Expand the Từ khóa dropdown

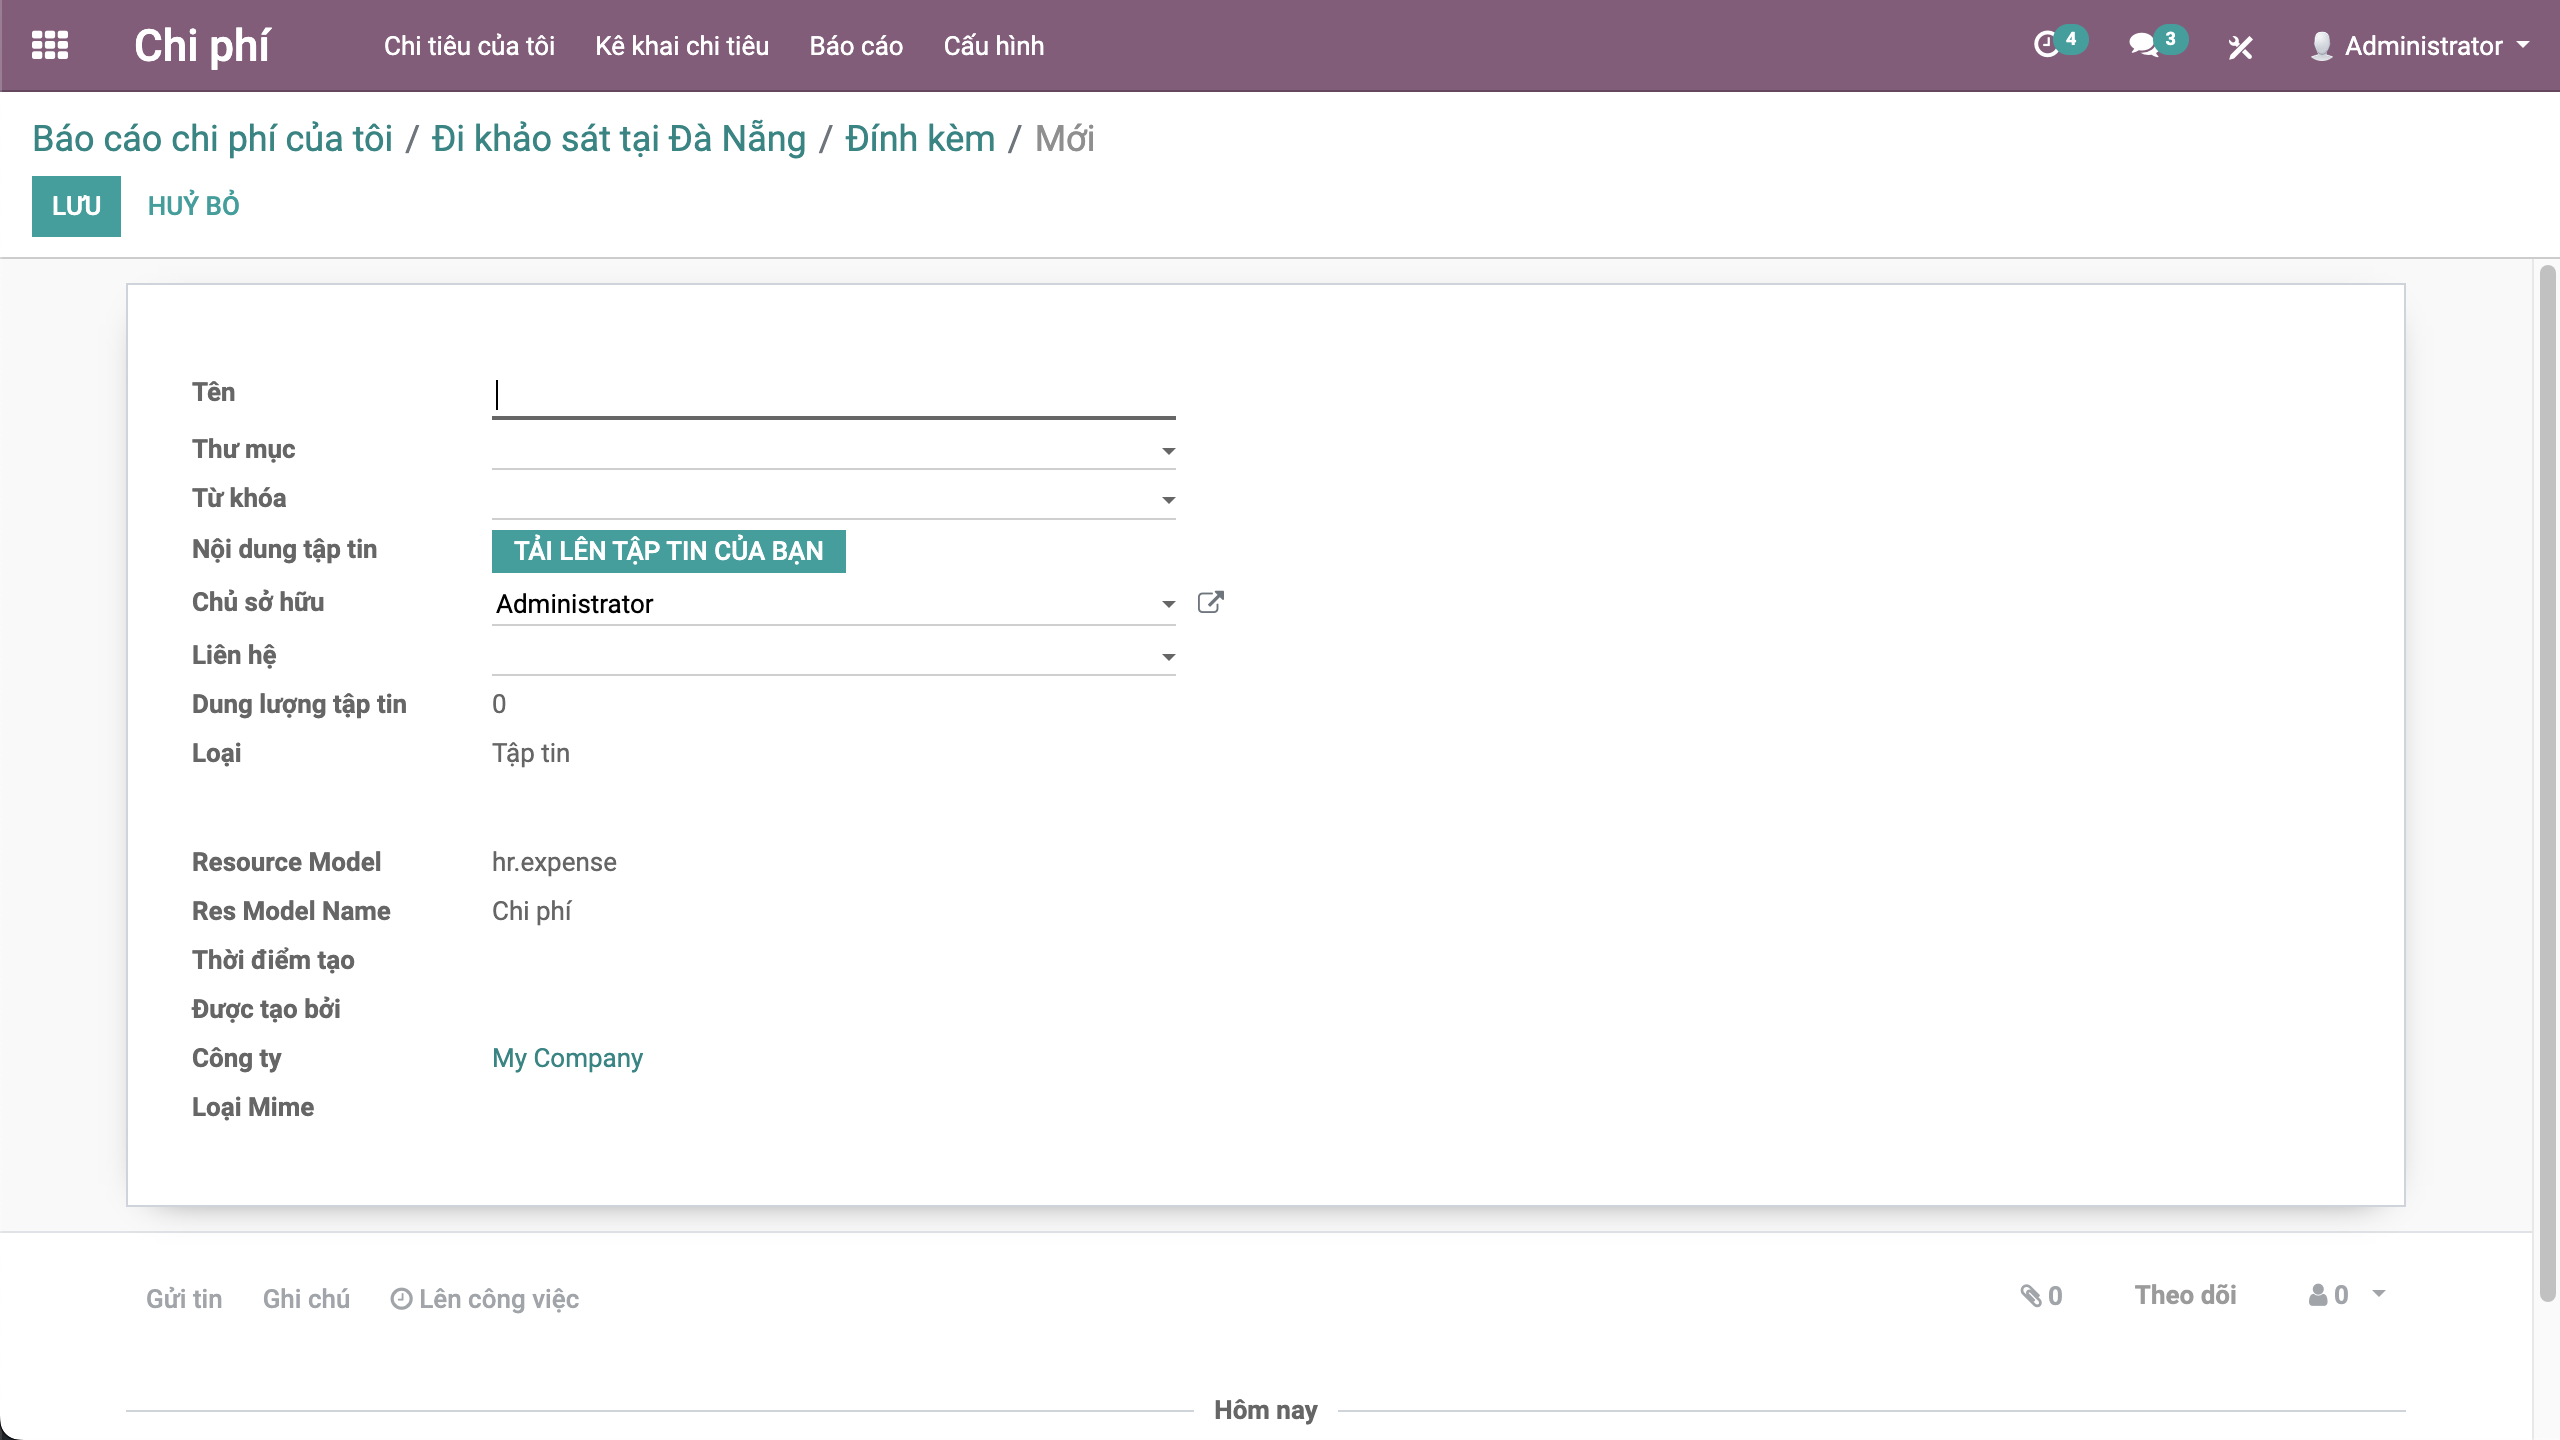tap(1167, 500)
